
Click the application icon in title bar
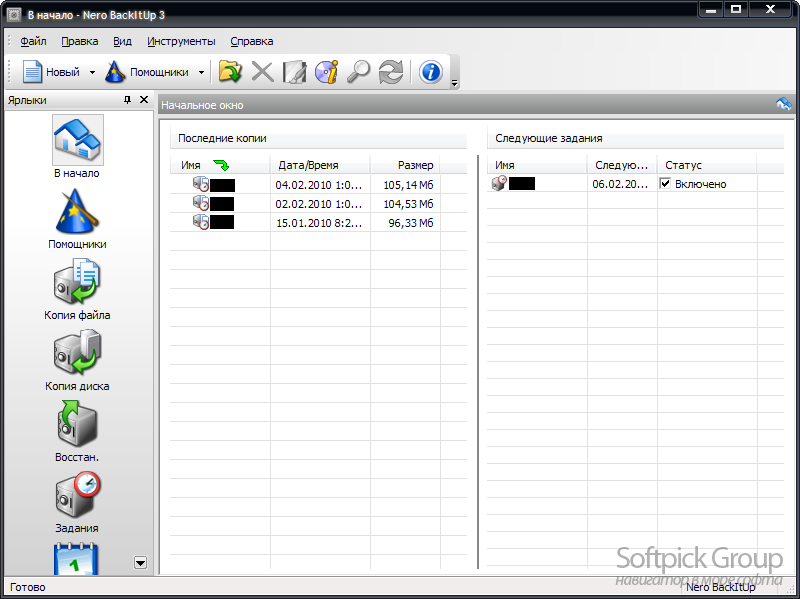pyautogui.click(x=14, y=15)
